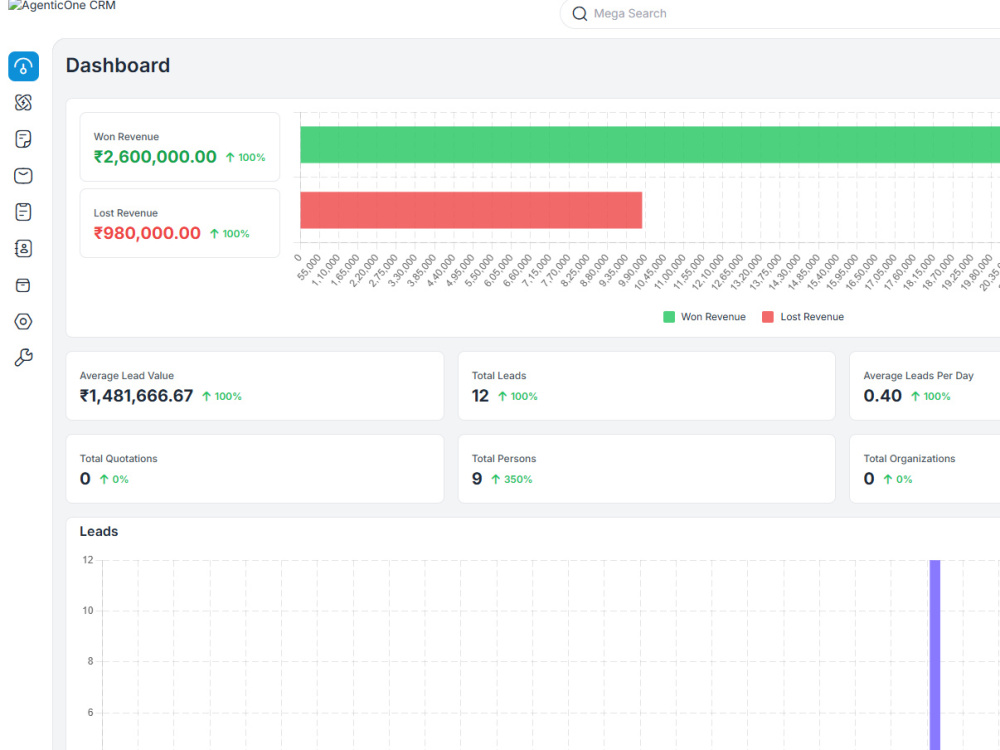Open the Activities clipboard icon in the sidebar
Screen dimensions: 1000x750
pyautogui.click(x=24, y=212)
